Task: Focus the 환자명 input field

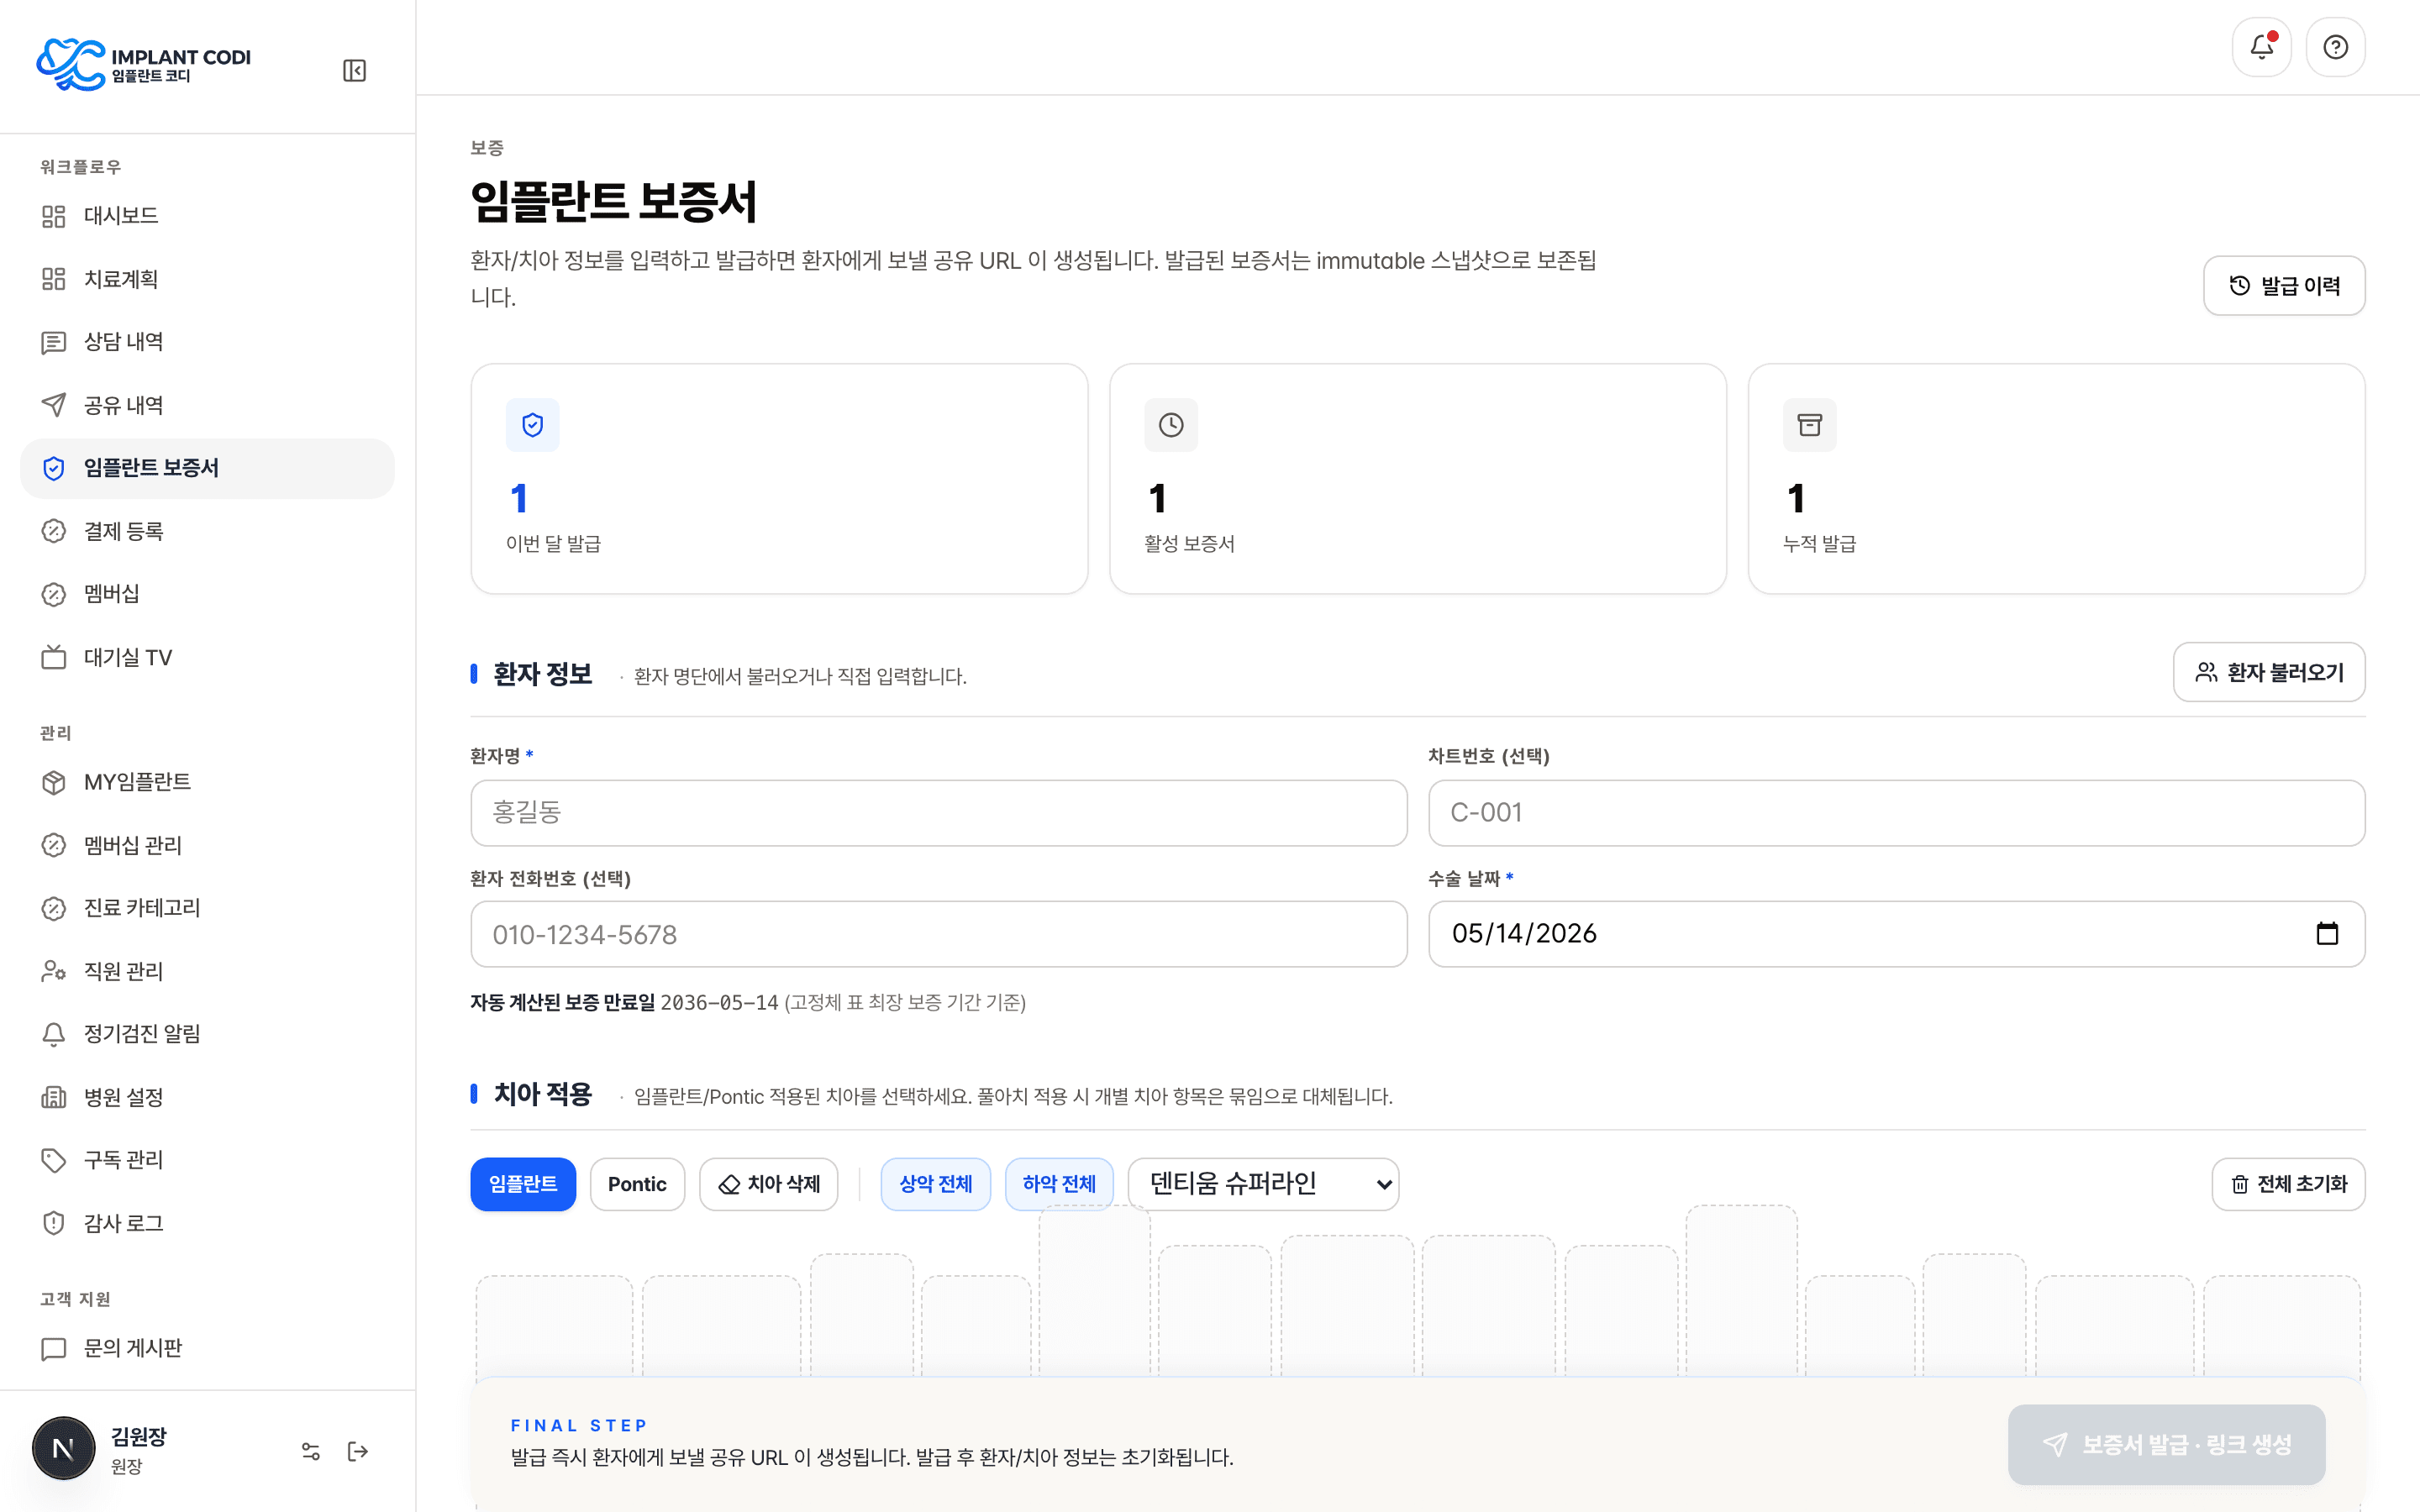Action: pos(938,813)
